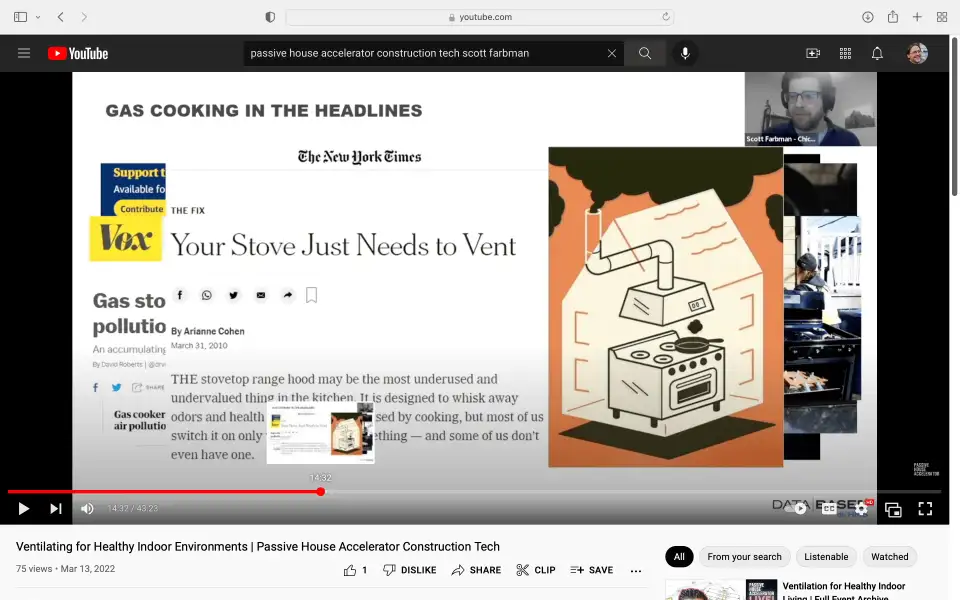Mute the video volume
The width and height of the screenshot is (960, 600).
pyautogui.click(x=87, y=509)
